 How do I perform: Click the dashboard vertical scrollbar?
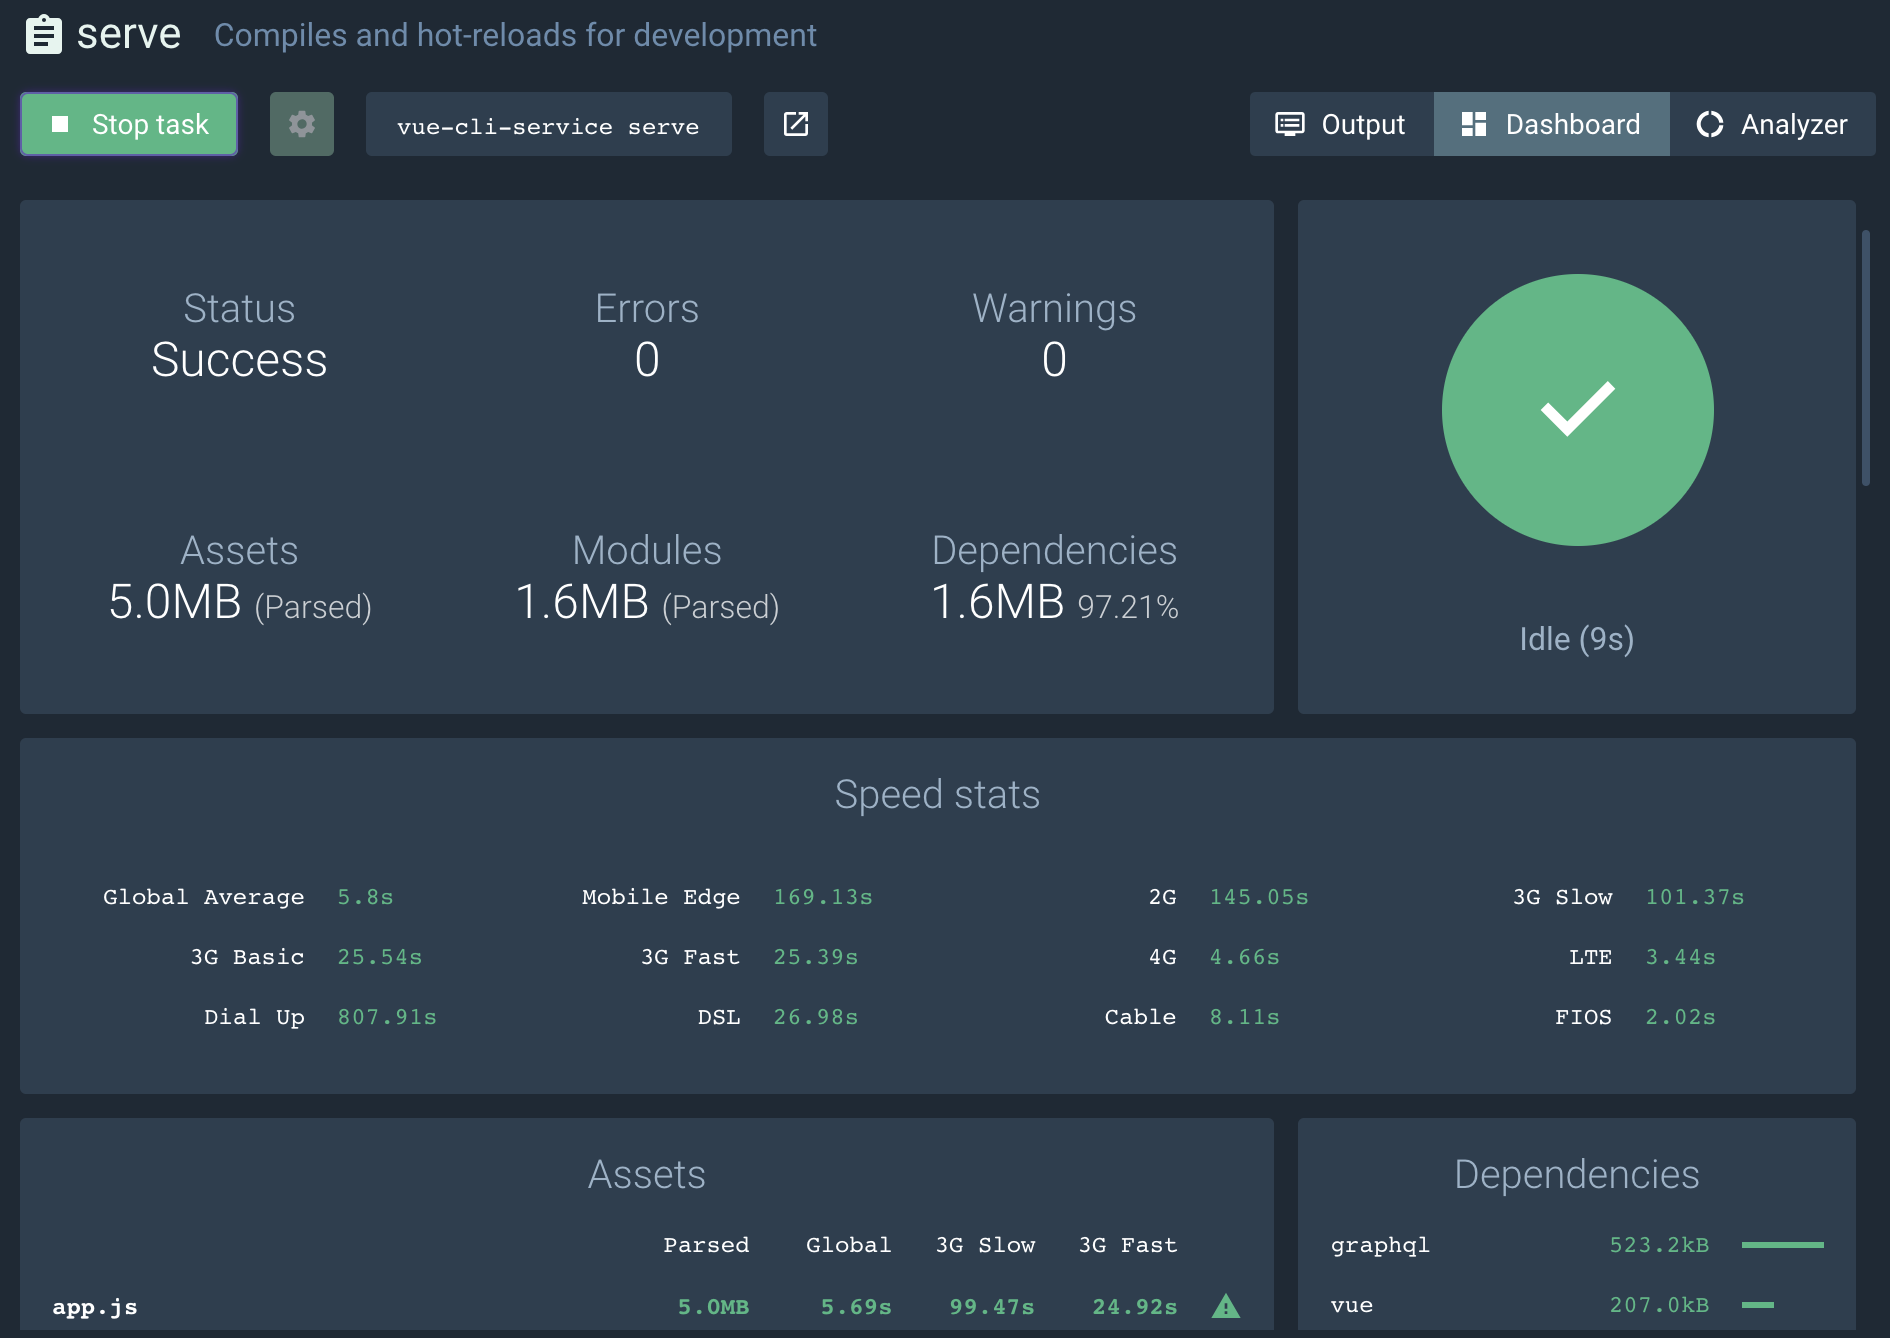1865,358
